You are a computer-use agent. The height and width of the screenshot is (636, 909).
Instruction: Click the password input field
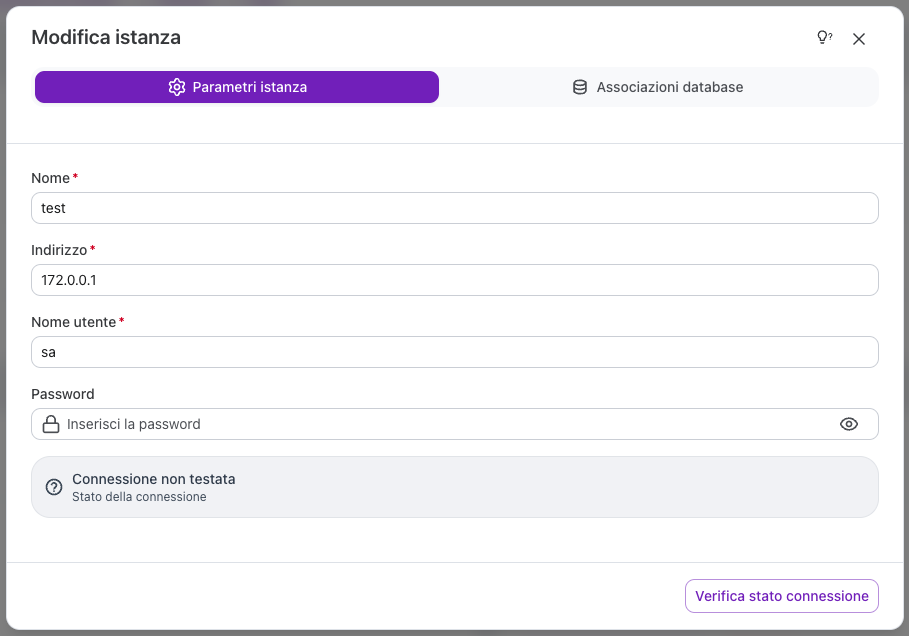pyautogui.click(x=454, y=424)
